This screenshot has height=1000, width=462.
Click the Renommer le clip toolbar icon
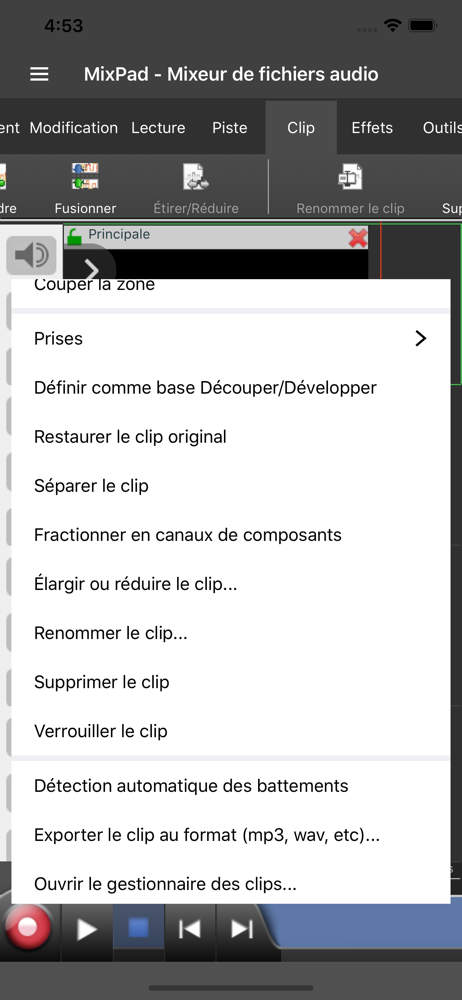(x=350, y=177)
